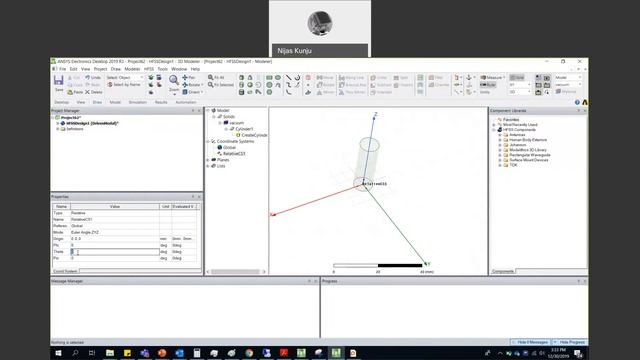Screen dimensions: 640x360
Task: Click the Chamfer tool
Action: (x=439, y=85)
